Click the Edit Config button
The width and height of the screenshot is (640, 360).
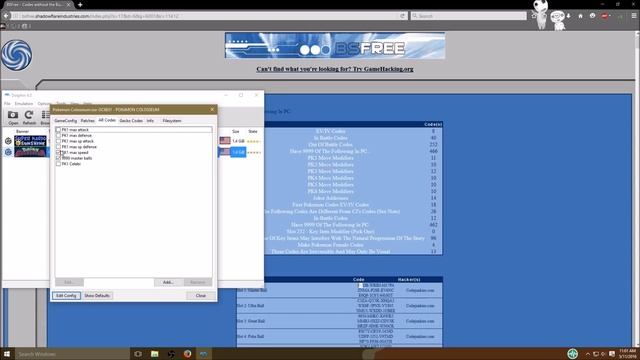(66, 296)
